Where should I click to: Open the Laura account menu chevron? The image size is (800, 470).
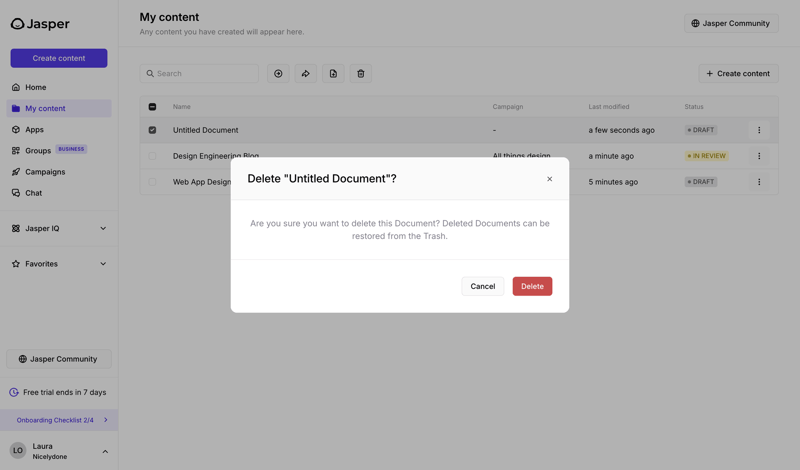105,452
